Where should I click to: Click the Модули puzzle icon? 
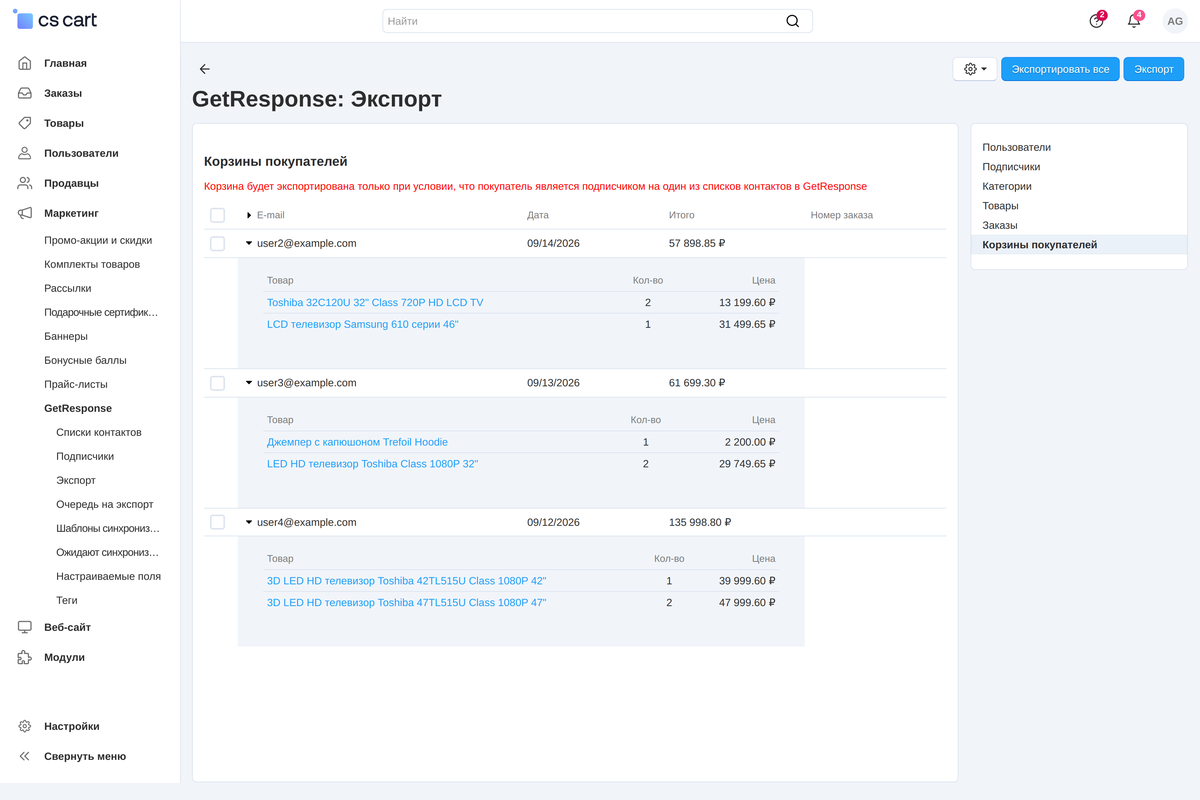tap(25, 657)
